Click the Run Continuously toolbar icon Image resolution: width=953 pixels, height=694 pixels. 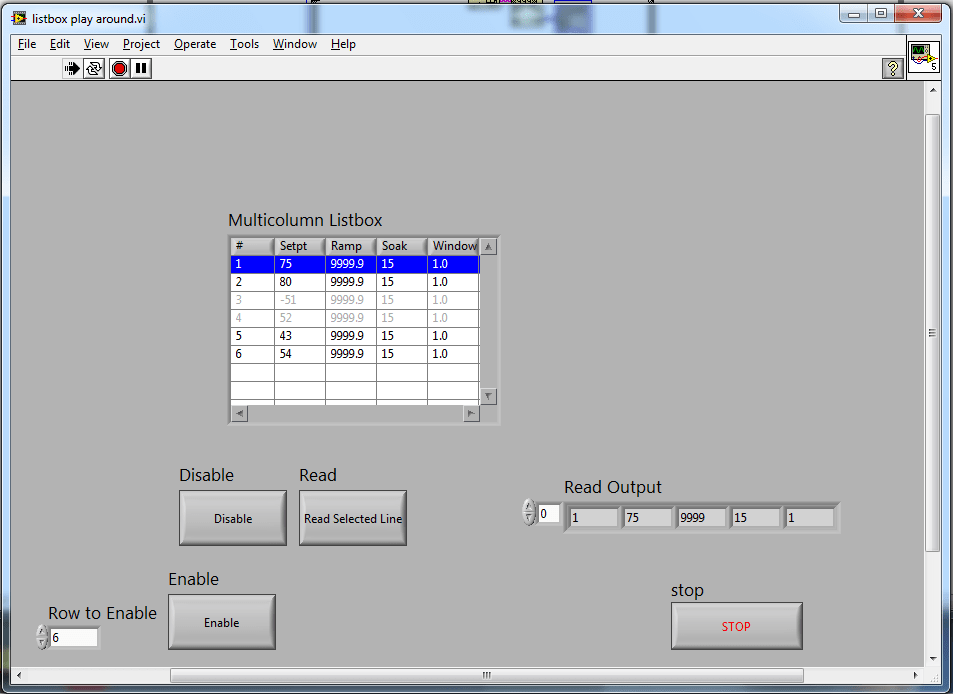pos(93,68)
